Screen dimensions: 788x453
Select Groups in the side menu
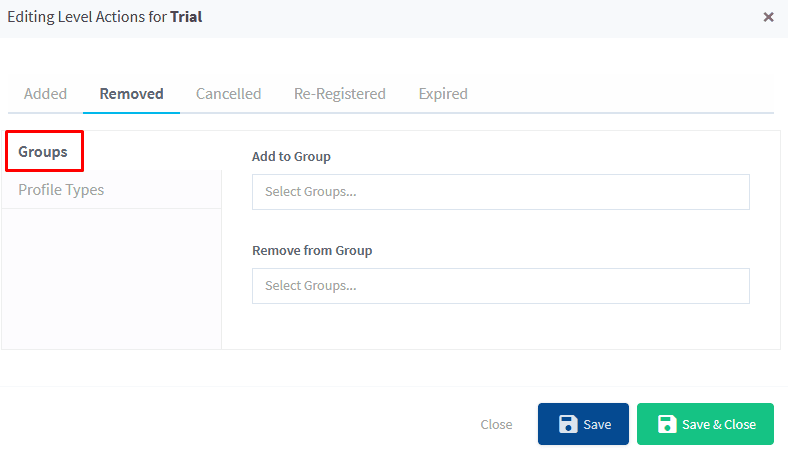(x=43, y=151)
